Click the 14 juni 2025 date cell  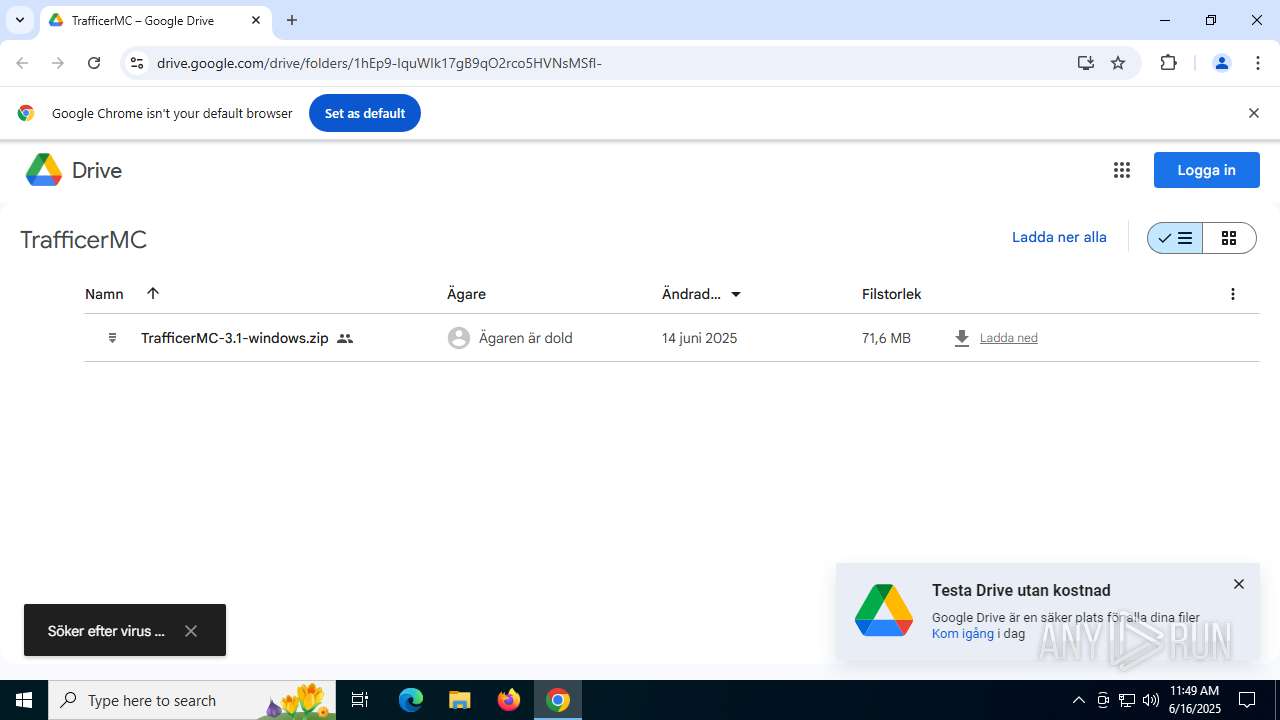[x=699, y=338]
